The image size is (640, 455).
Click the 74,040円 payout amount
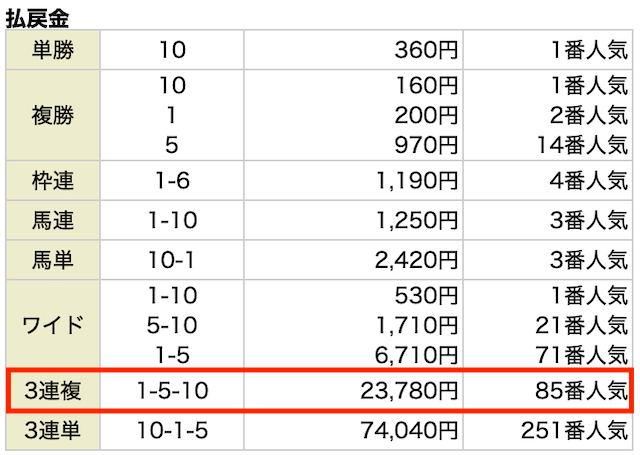click(x=409, y=431)
